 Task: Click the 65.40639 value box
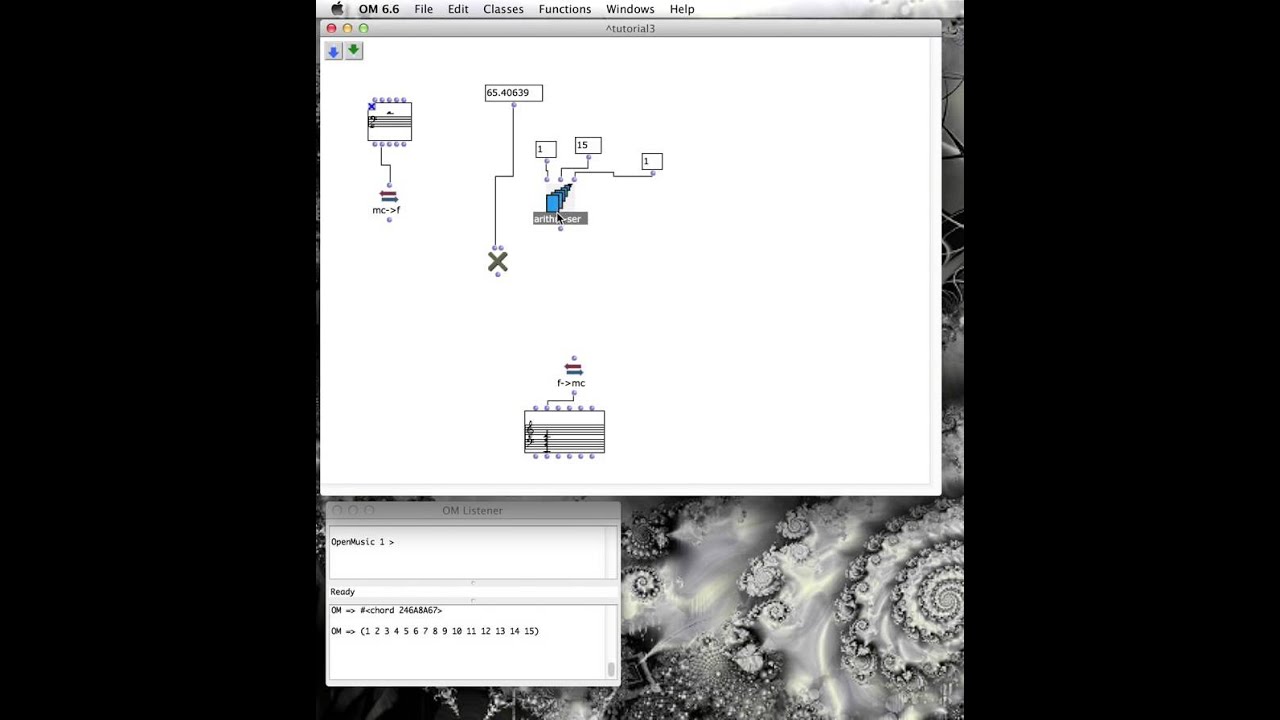pos(514,93)
